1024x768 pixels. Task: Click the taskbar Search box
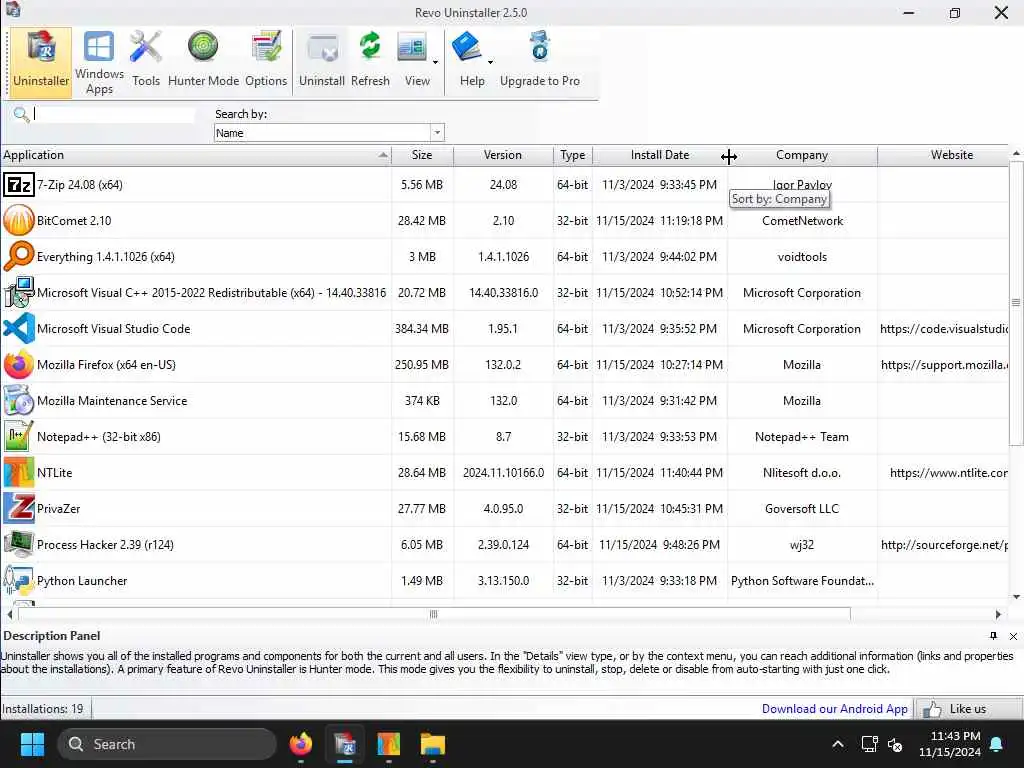167,744
